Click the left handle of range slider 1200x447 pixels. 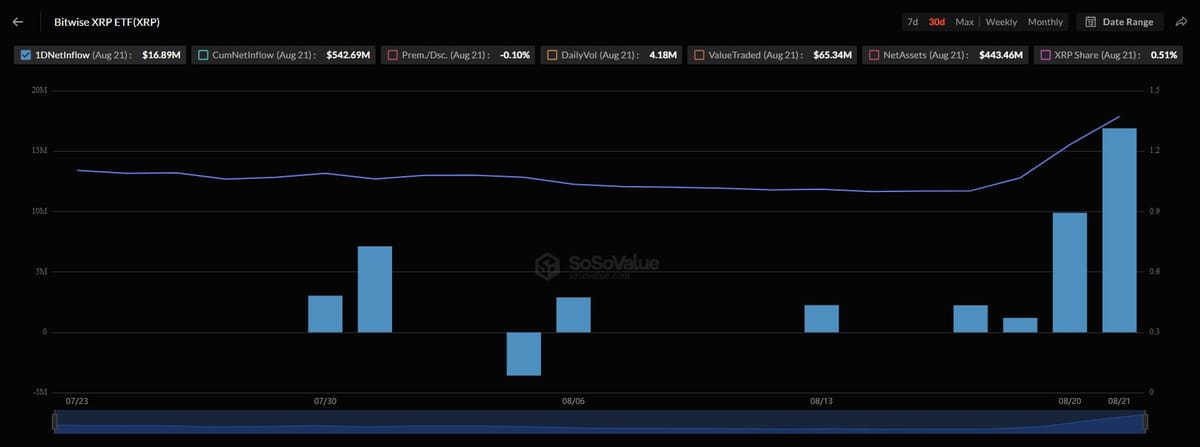pyautogui.click(x=56, y=424)
